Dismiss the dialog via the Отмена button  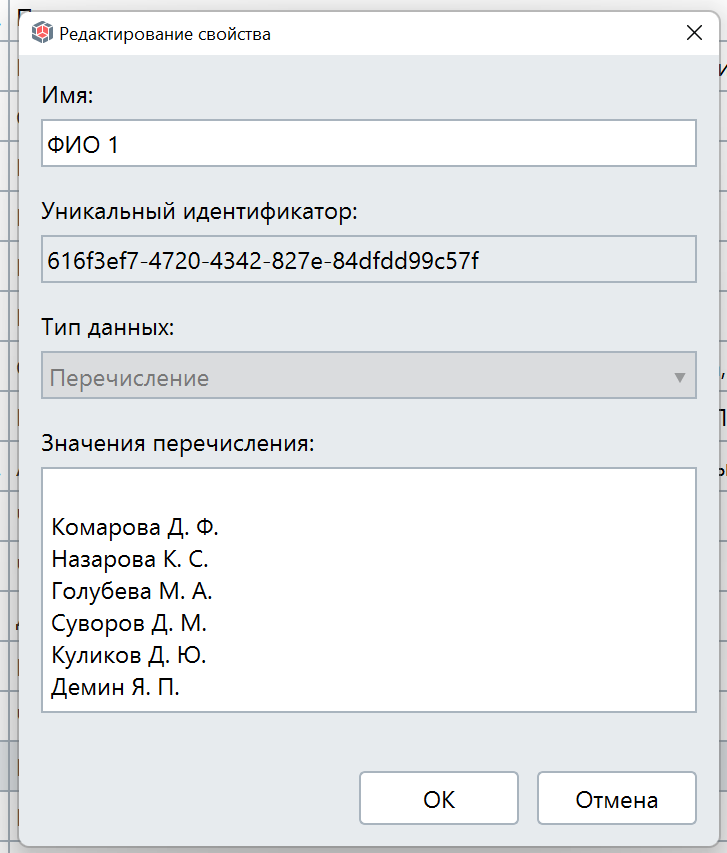tap(617, 798)
